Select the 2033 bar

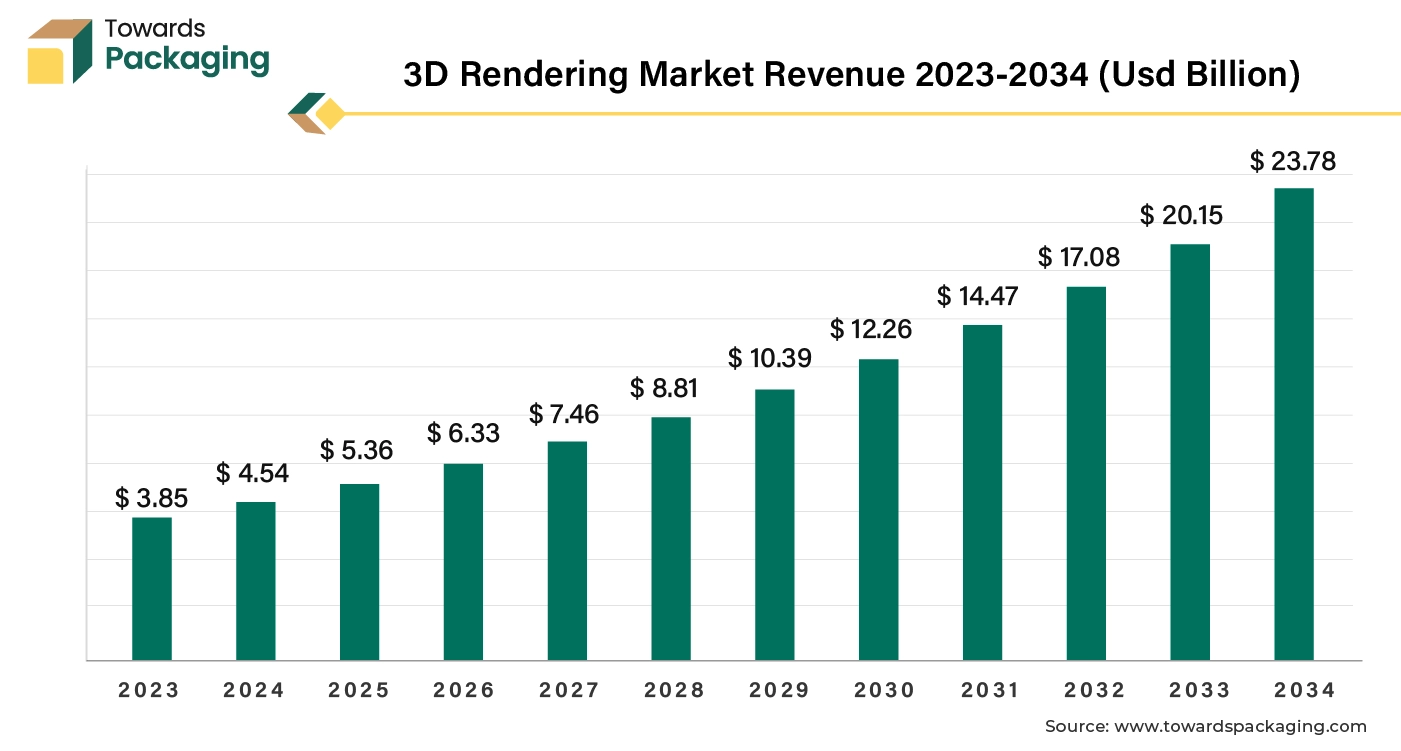(1190, 452)
